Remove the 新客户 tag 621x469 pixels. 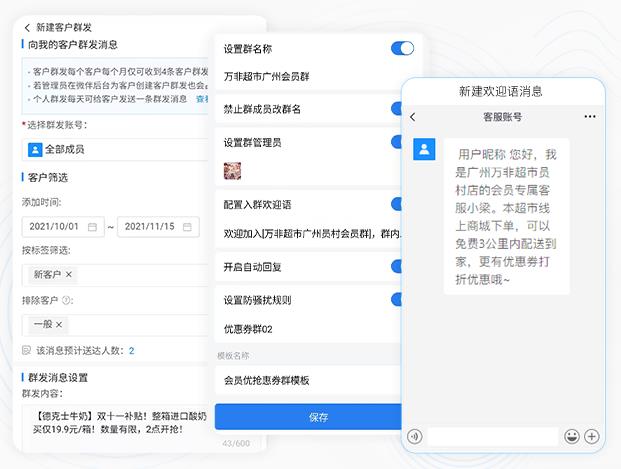(69, 274)
